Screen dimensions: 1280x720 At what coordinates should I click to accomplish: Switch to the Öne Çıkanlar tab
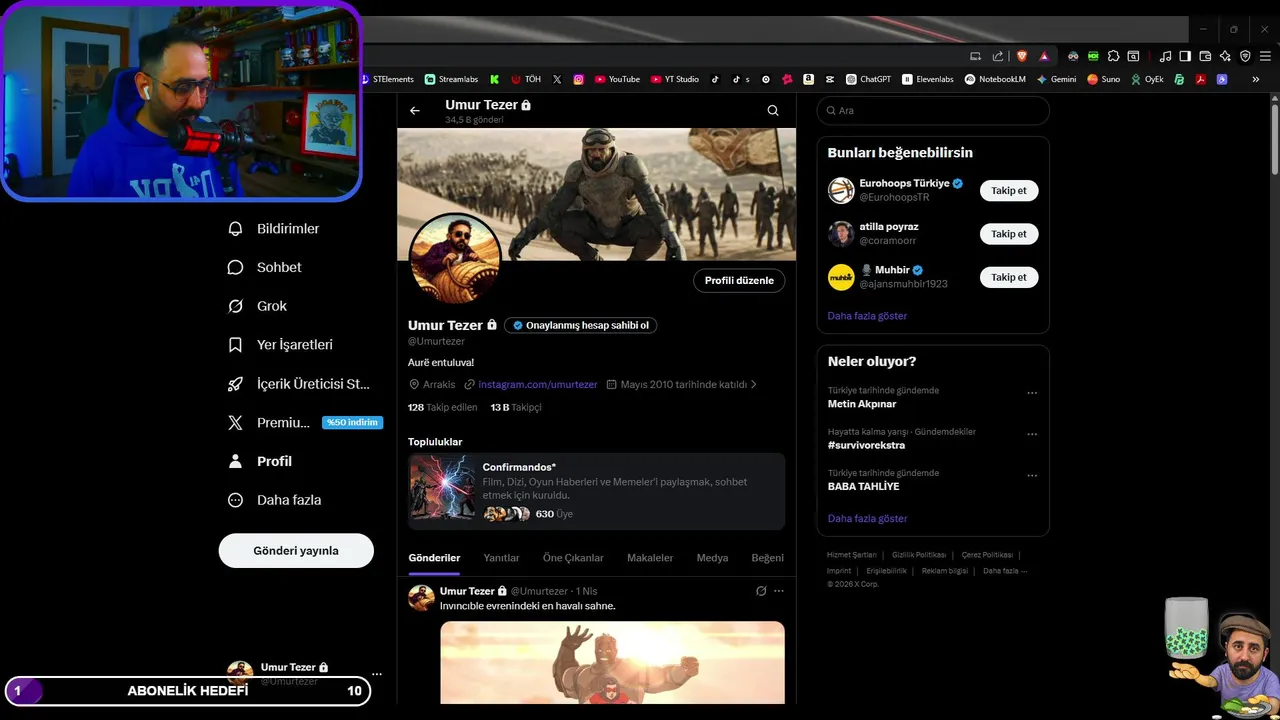point(573,558)
